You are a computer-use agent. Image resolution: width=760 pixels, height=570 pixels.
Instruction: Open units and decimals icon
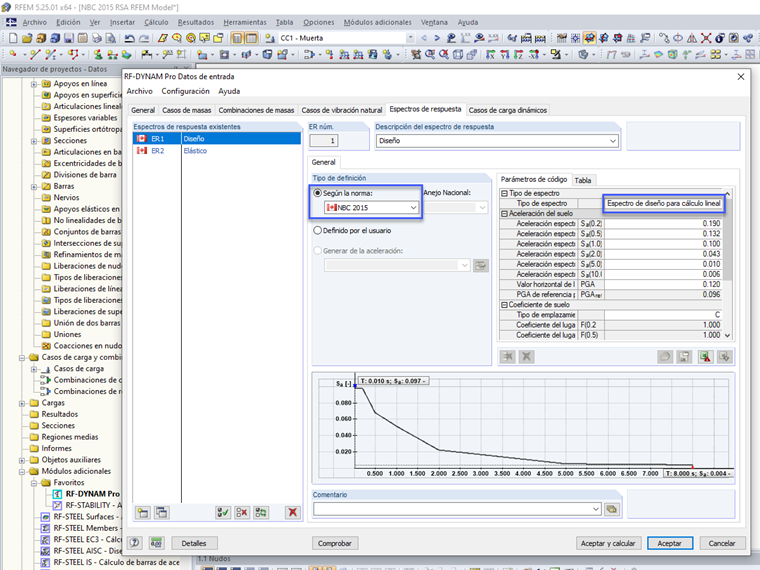(156, 543)
